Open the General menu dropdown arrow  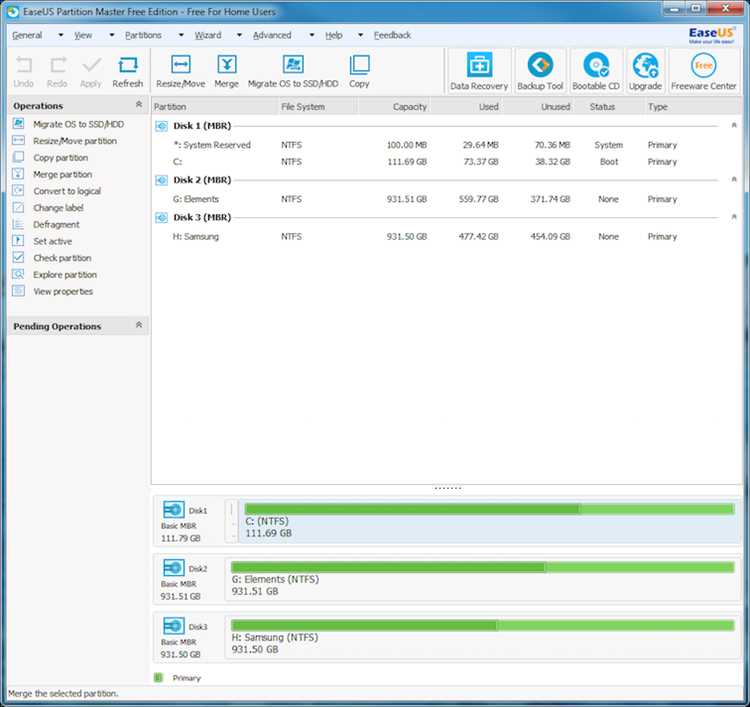pos(61,35)
